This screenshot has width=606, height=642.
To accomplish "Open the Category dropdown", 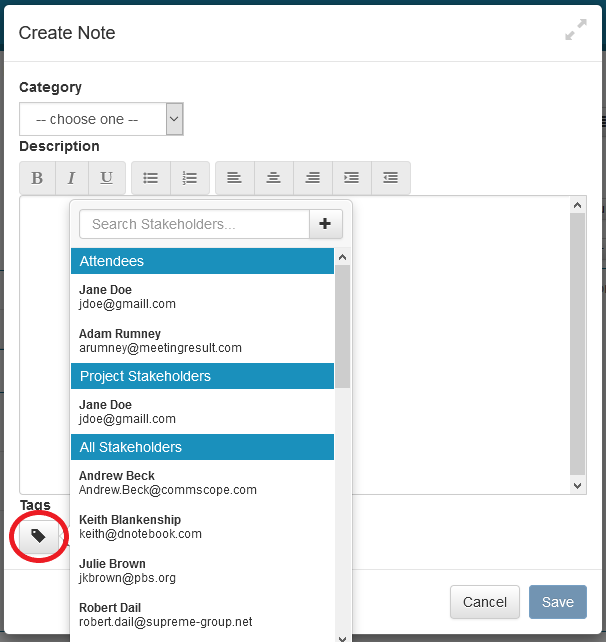I will pyautogui.click(x=101, y=119).
